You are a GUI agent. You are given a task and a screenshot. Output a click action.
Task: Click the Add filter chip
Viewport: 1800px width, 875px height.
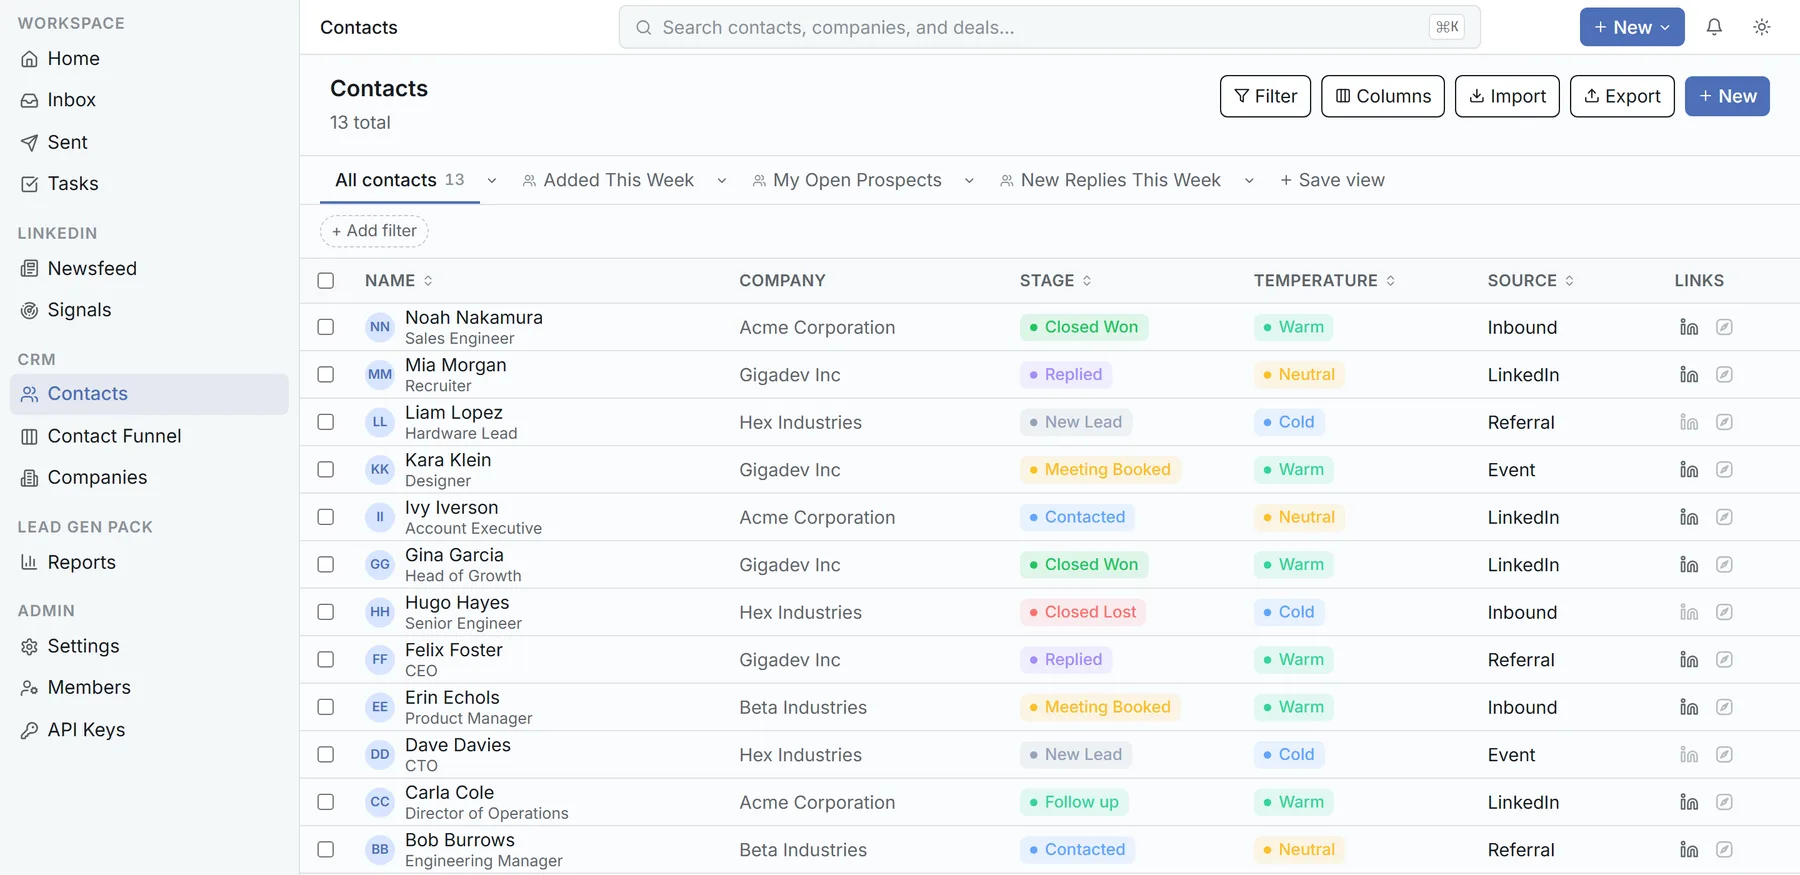click(374, 231)
